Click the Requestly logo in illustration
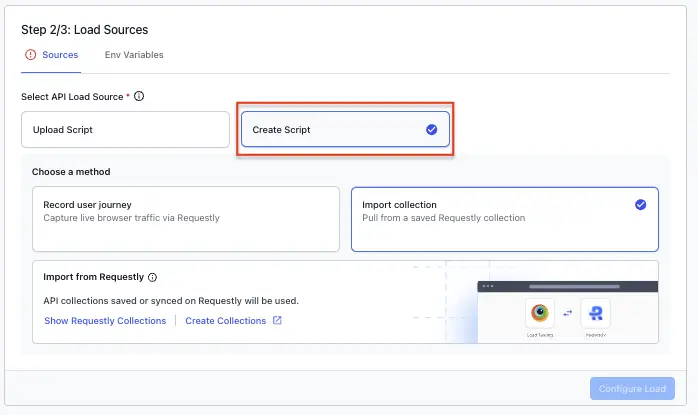This screenshot has height=415, width=698. 596,313
